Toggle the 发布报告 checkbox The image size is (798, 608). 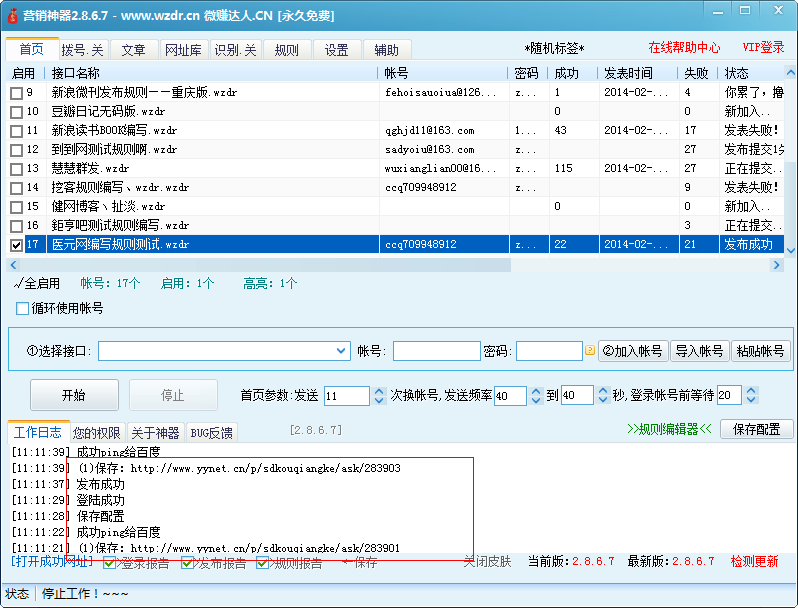187,563
